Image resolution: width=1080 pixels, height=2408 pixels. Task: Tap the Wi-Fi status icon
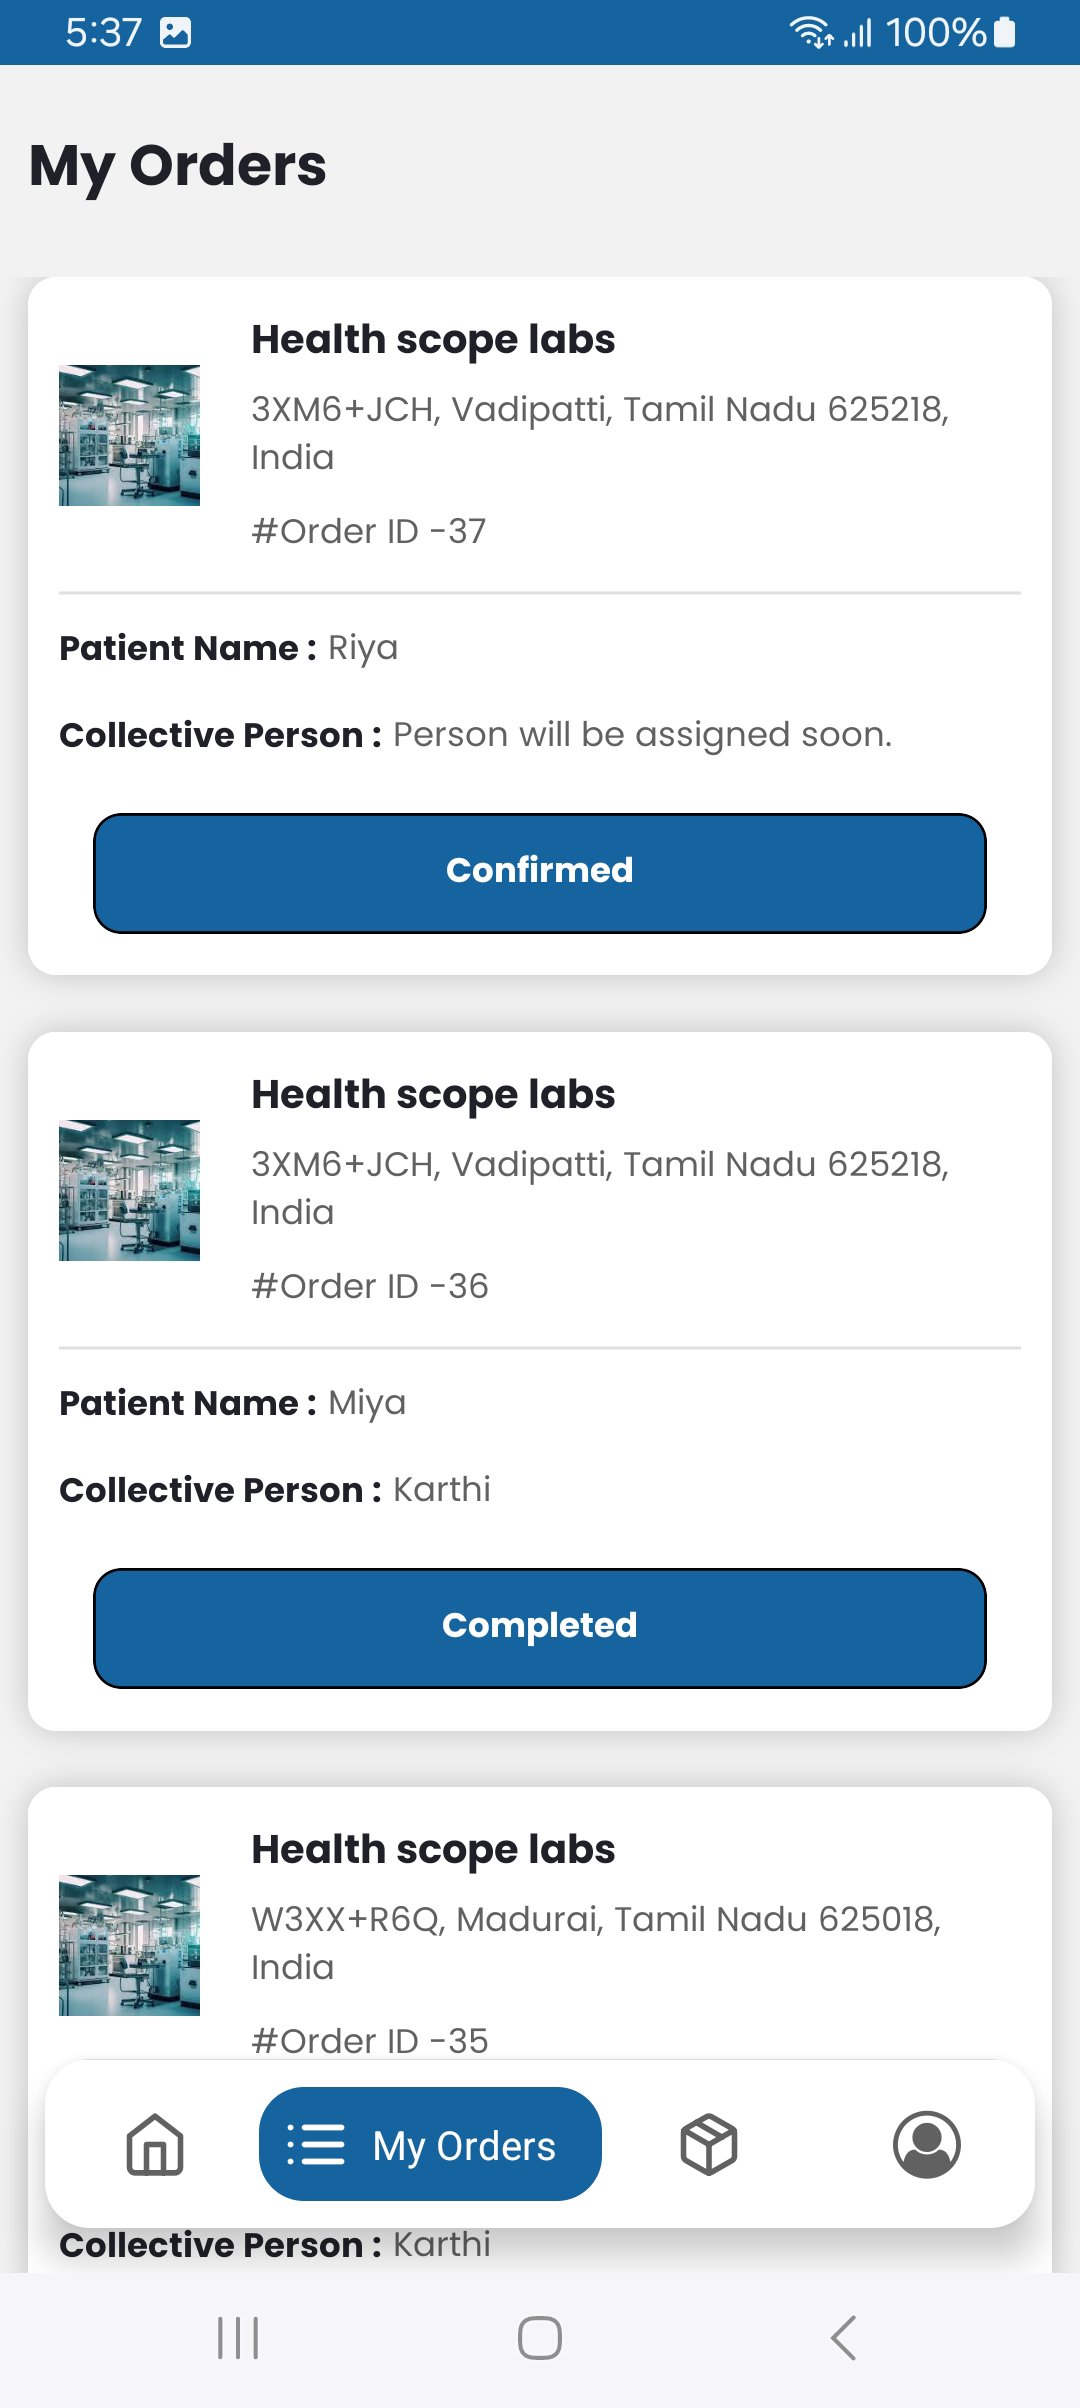(x=810, y=33)
